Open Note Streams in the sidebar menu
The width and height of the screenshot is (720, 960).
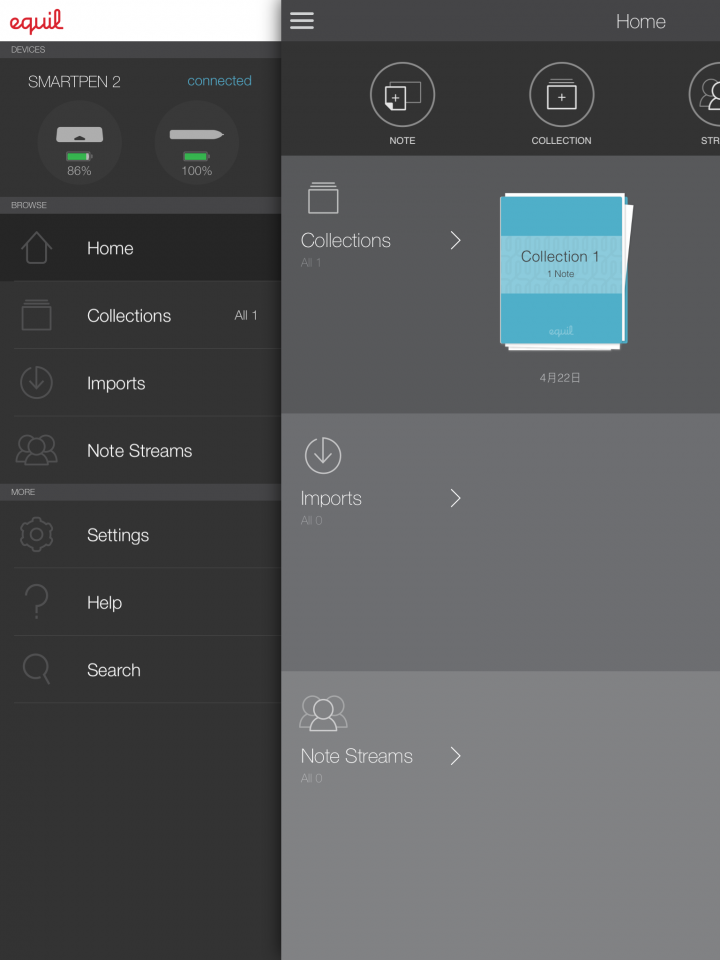(x=140, y=450)
